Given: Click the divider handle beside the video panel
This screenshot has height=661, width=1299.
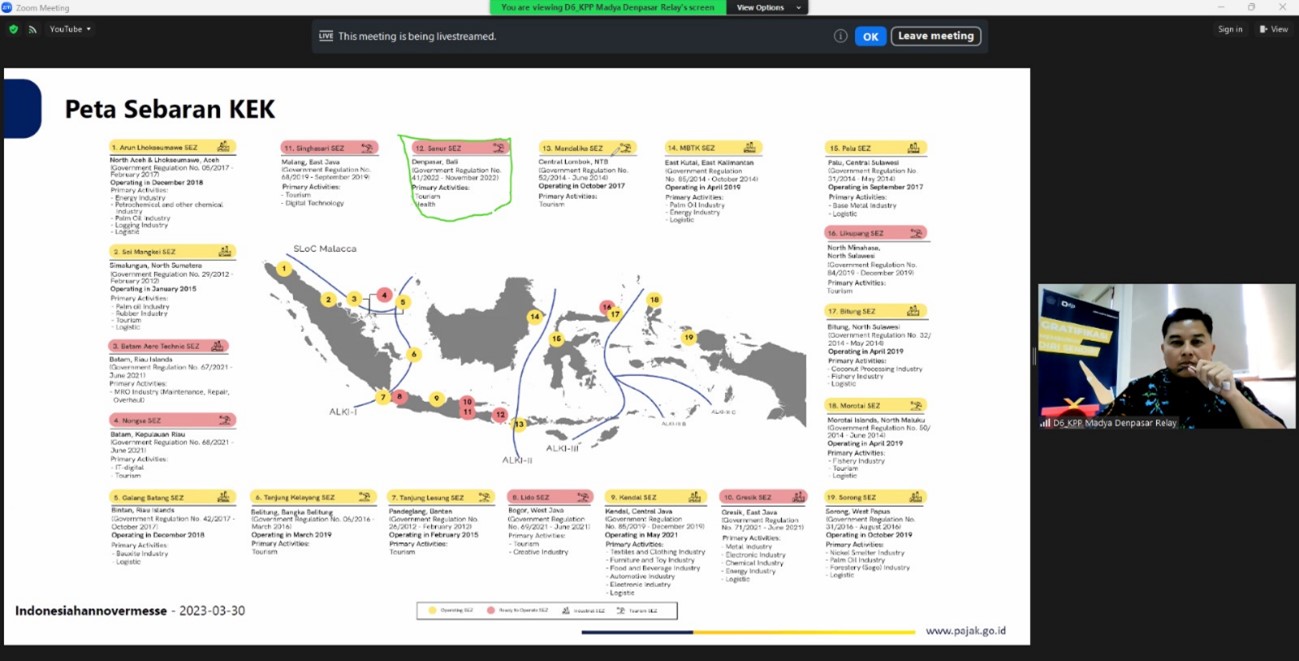Looking at the screenshot, I should [x=1034, y=357].
